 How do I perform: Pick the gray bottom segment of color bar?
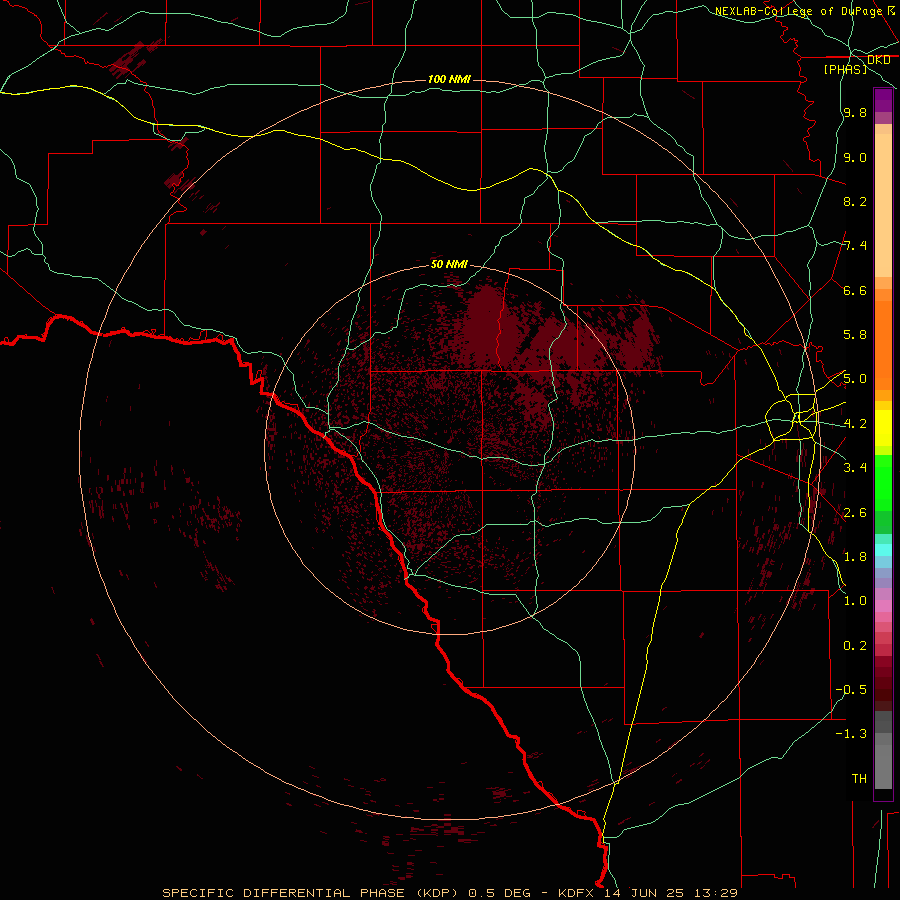pos(883,761)
